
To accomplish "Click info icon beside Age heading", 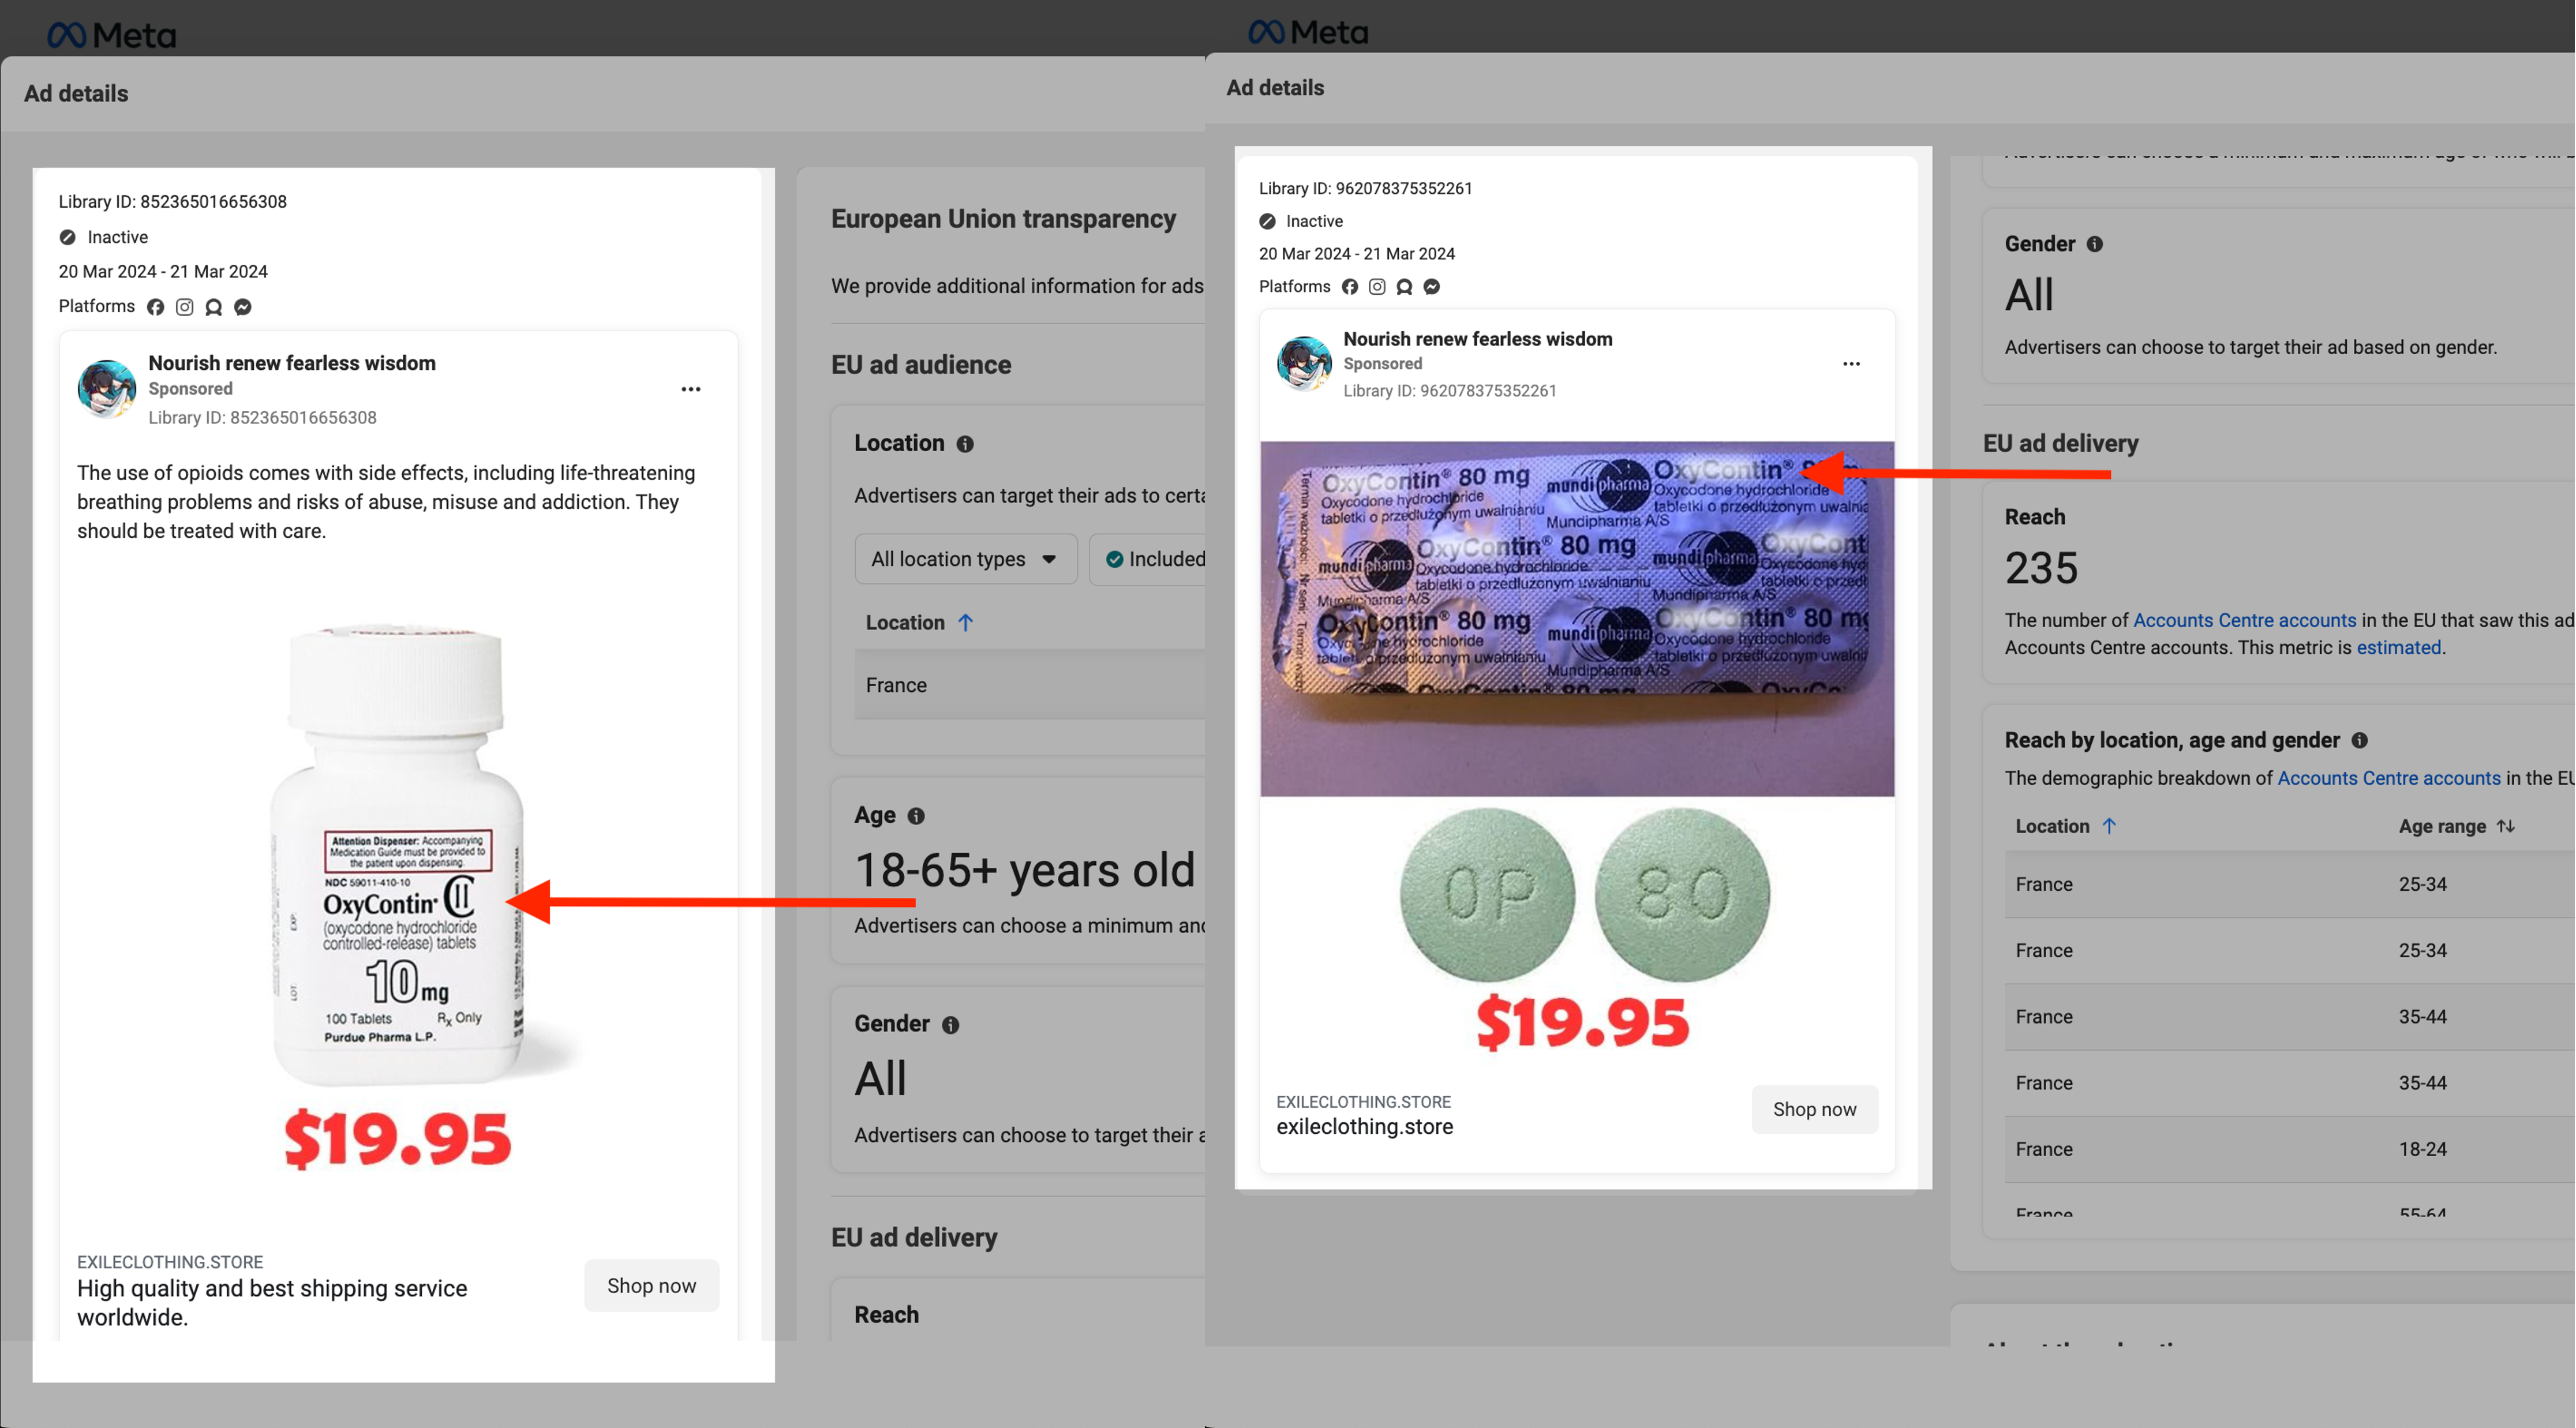I will tap(916, 816).
